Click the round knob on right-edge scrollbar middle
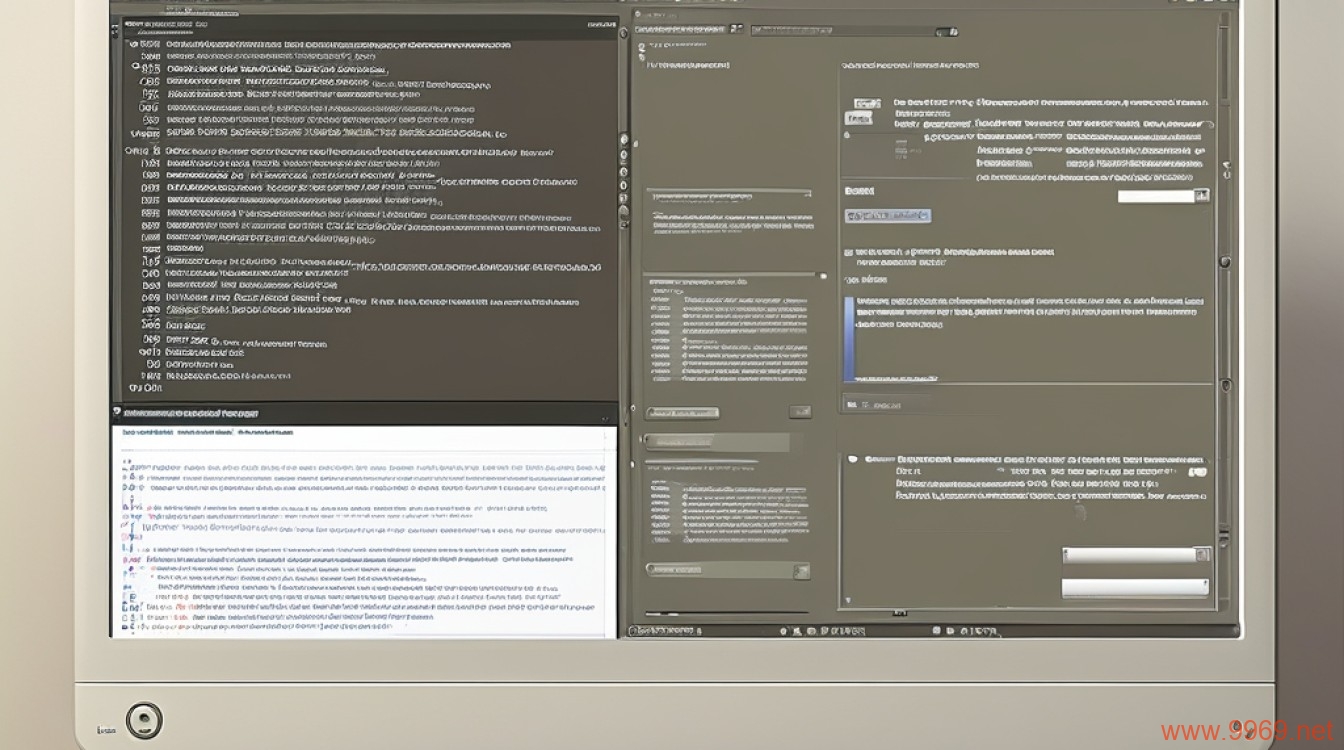This screenshot has width=1344, height=750. tap(1225, 261)
